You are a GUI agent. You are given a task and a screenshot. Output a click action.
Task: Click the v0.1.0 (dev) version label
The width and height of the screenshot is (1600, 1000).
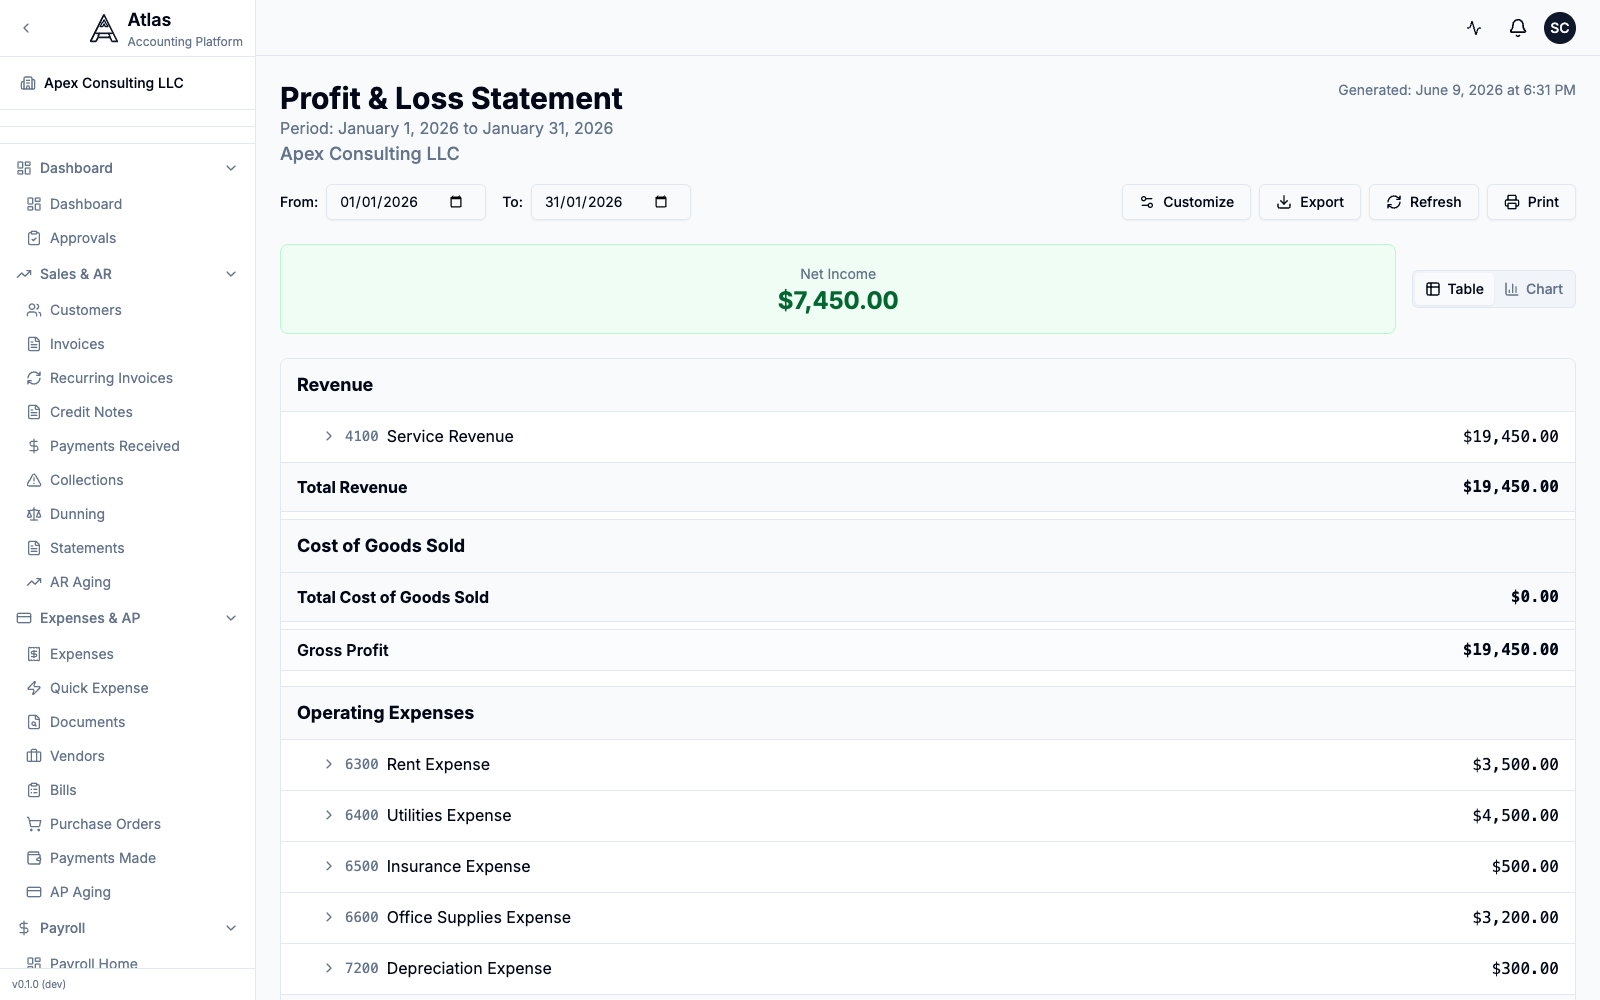pos(39,984)
